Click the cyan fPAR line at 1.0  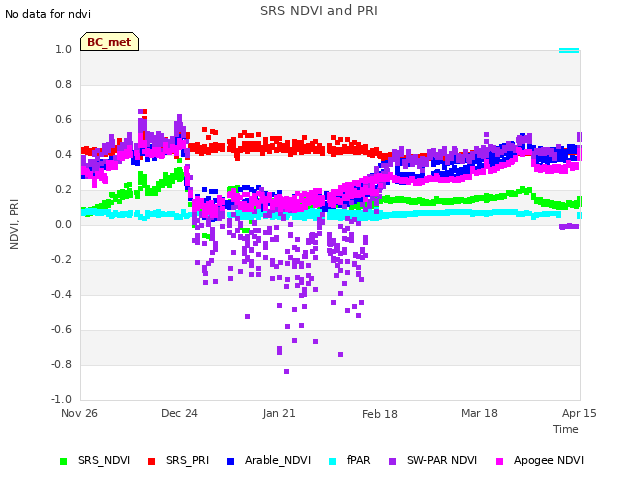pyautogui.click(x=569, y=51)
